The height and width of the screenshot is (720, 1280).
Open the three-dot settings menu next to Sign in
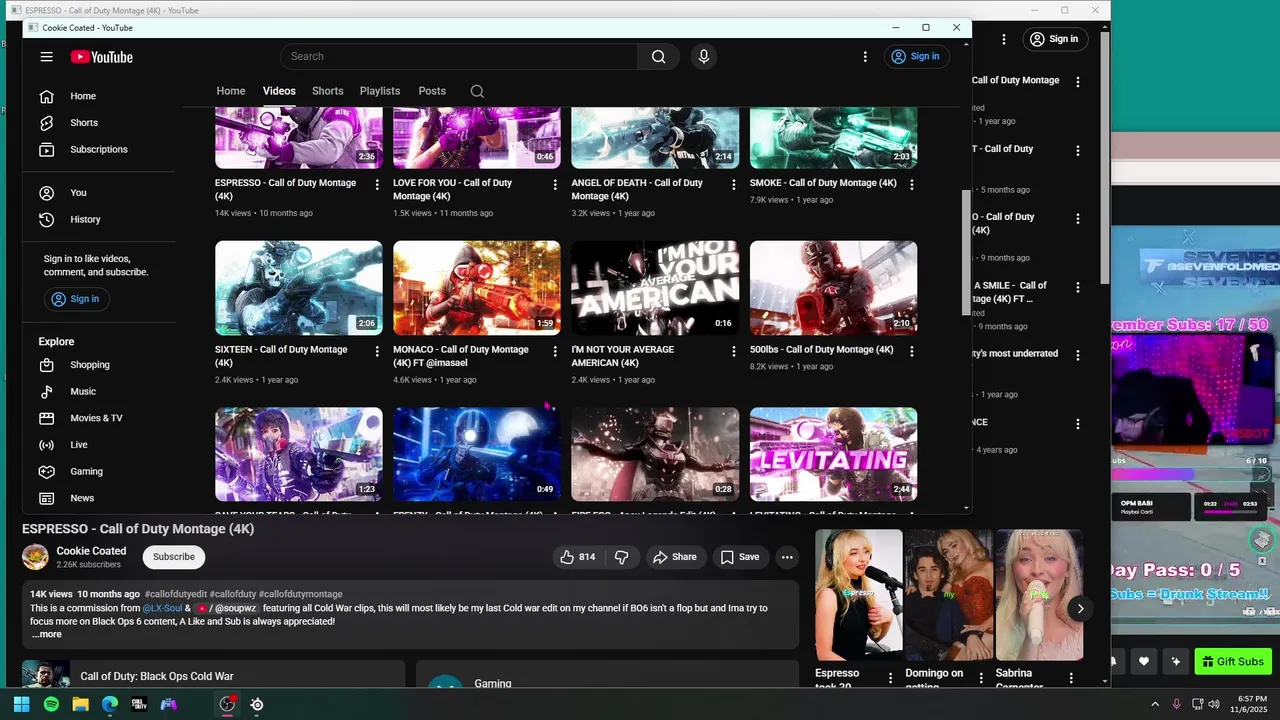(x=866, y=57)
